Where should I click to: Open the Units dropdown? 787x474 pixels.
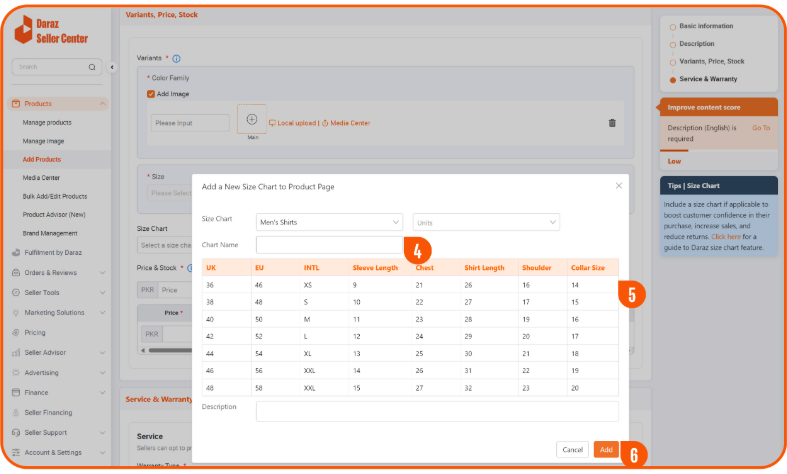[x=486, y=222]
